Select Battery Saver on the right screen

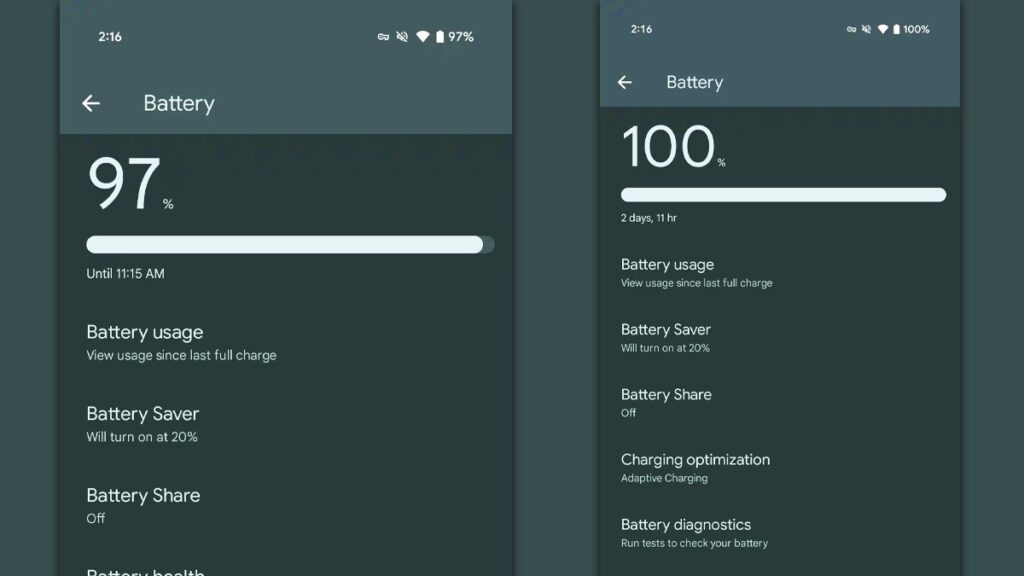coord(666,338)
